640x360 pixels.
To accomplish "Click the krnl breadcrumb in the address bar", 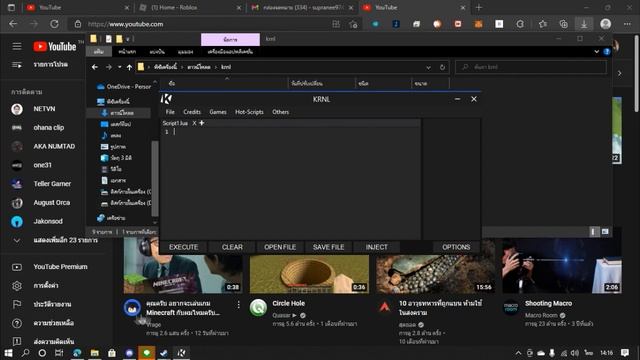I will click(x=226, y=67).
